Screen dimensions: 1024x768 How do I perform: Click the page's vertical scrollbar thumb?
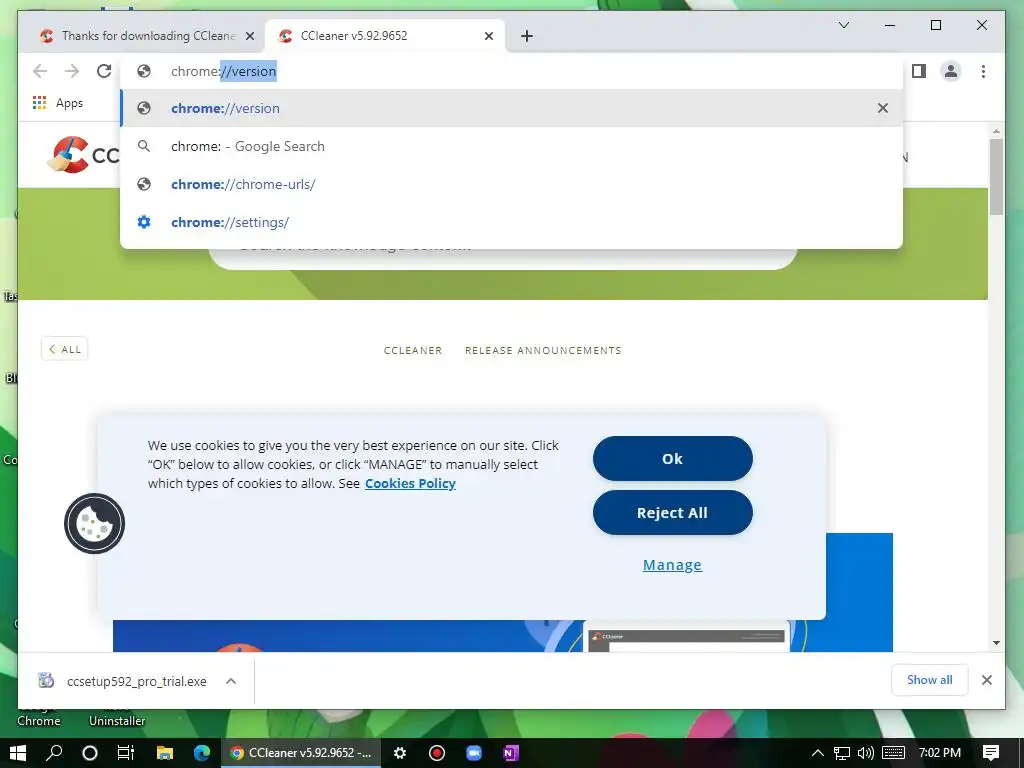tap(996, 176)
